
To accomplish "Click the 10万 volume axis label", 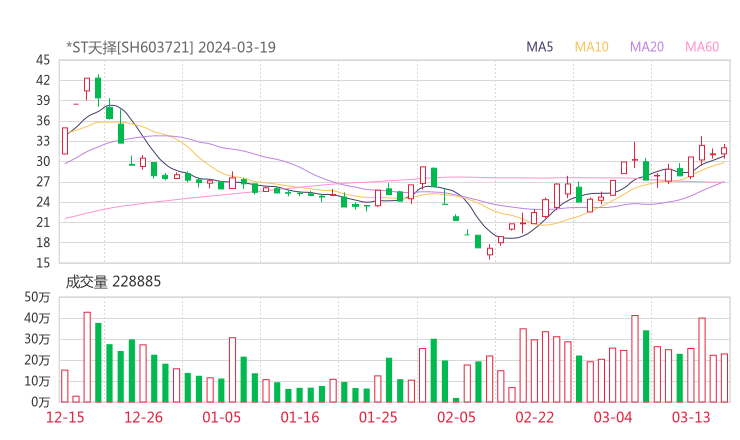I will [37, 381].
